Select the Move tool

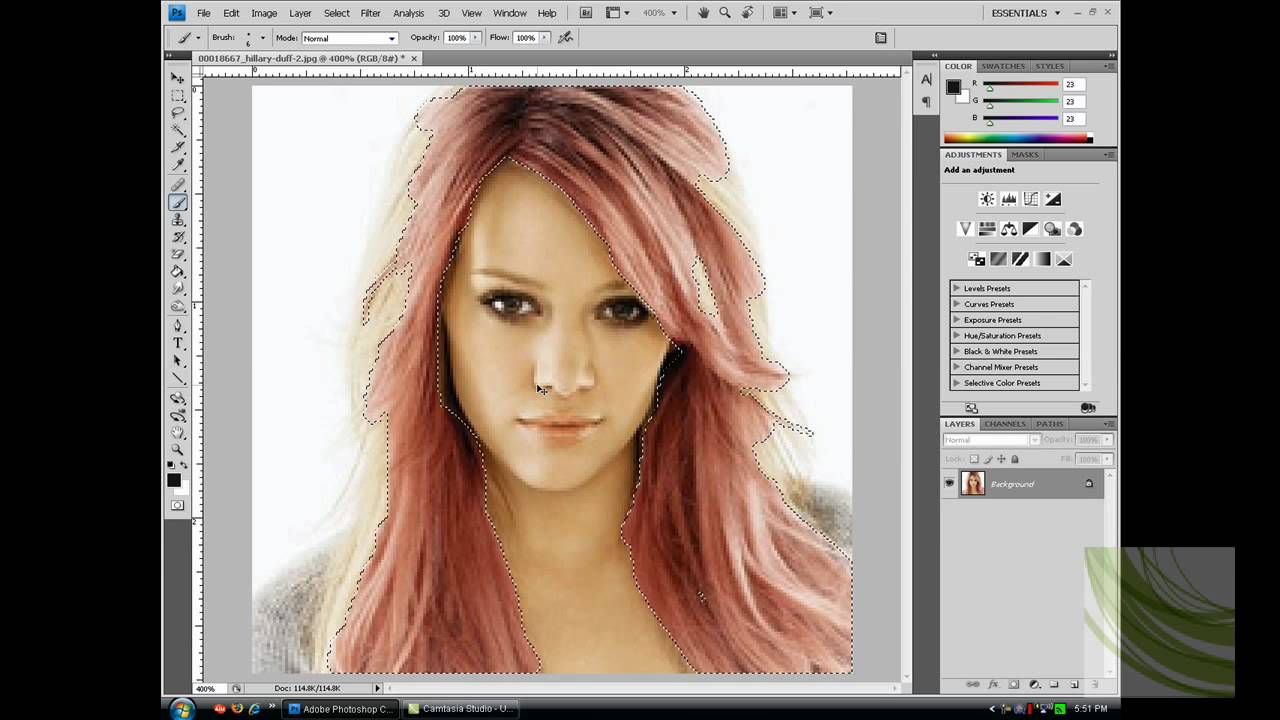[x=178, y=77]
